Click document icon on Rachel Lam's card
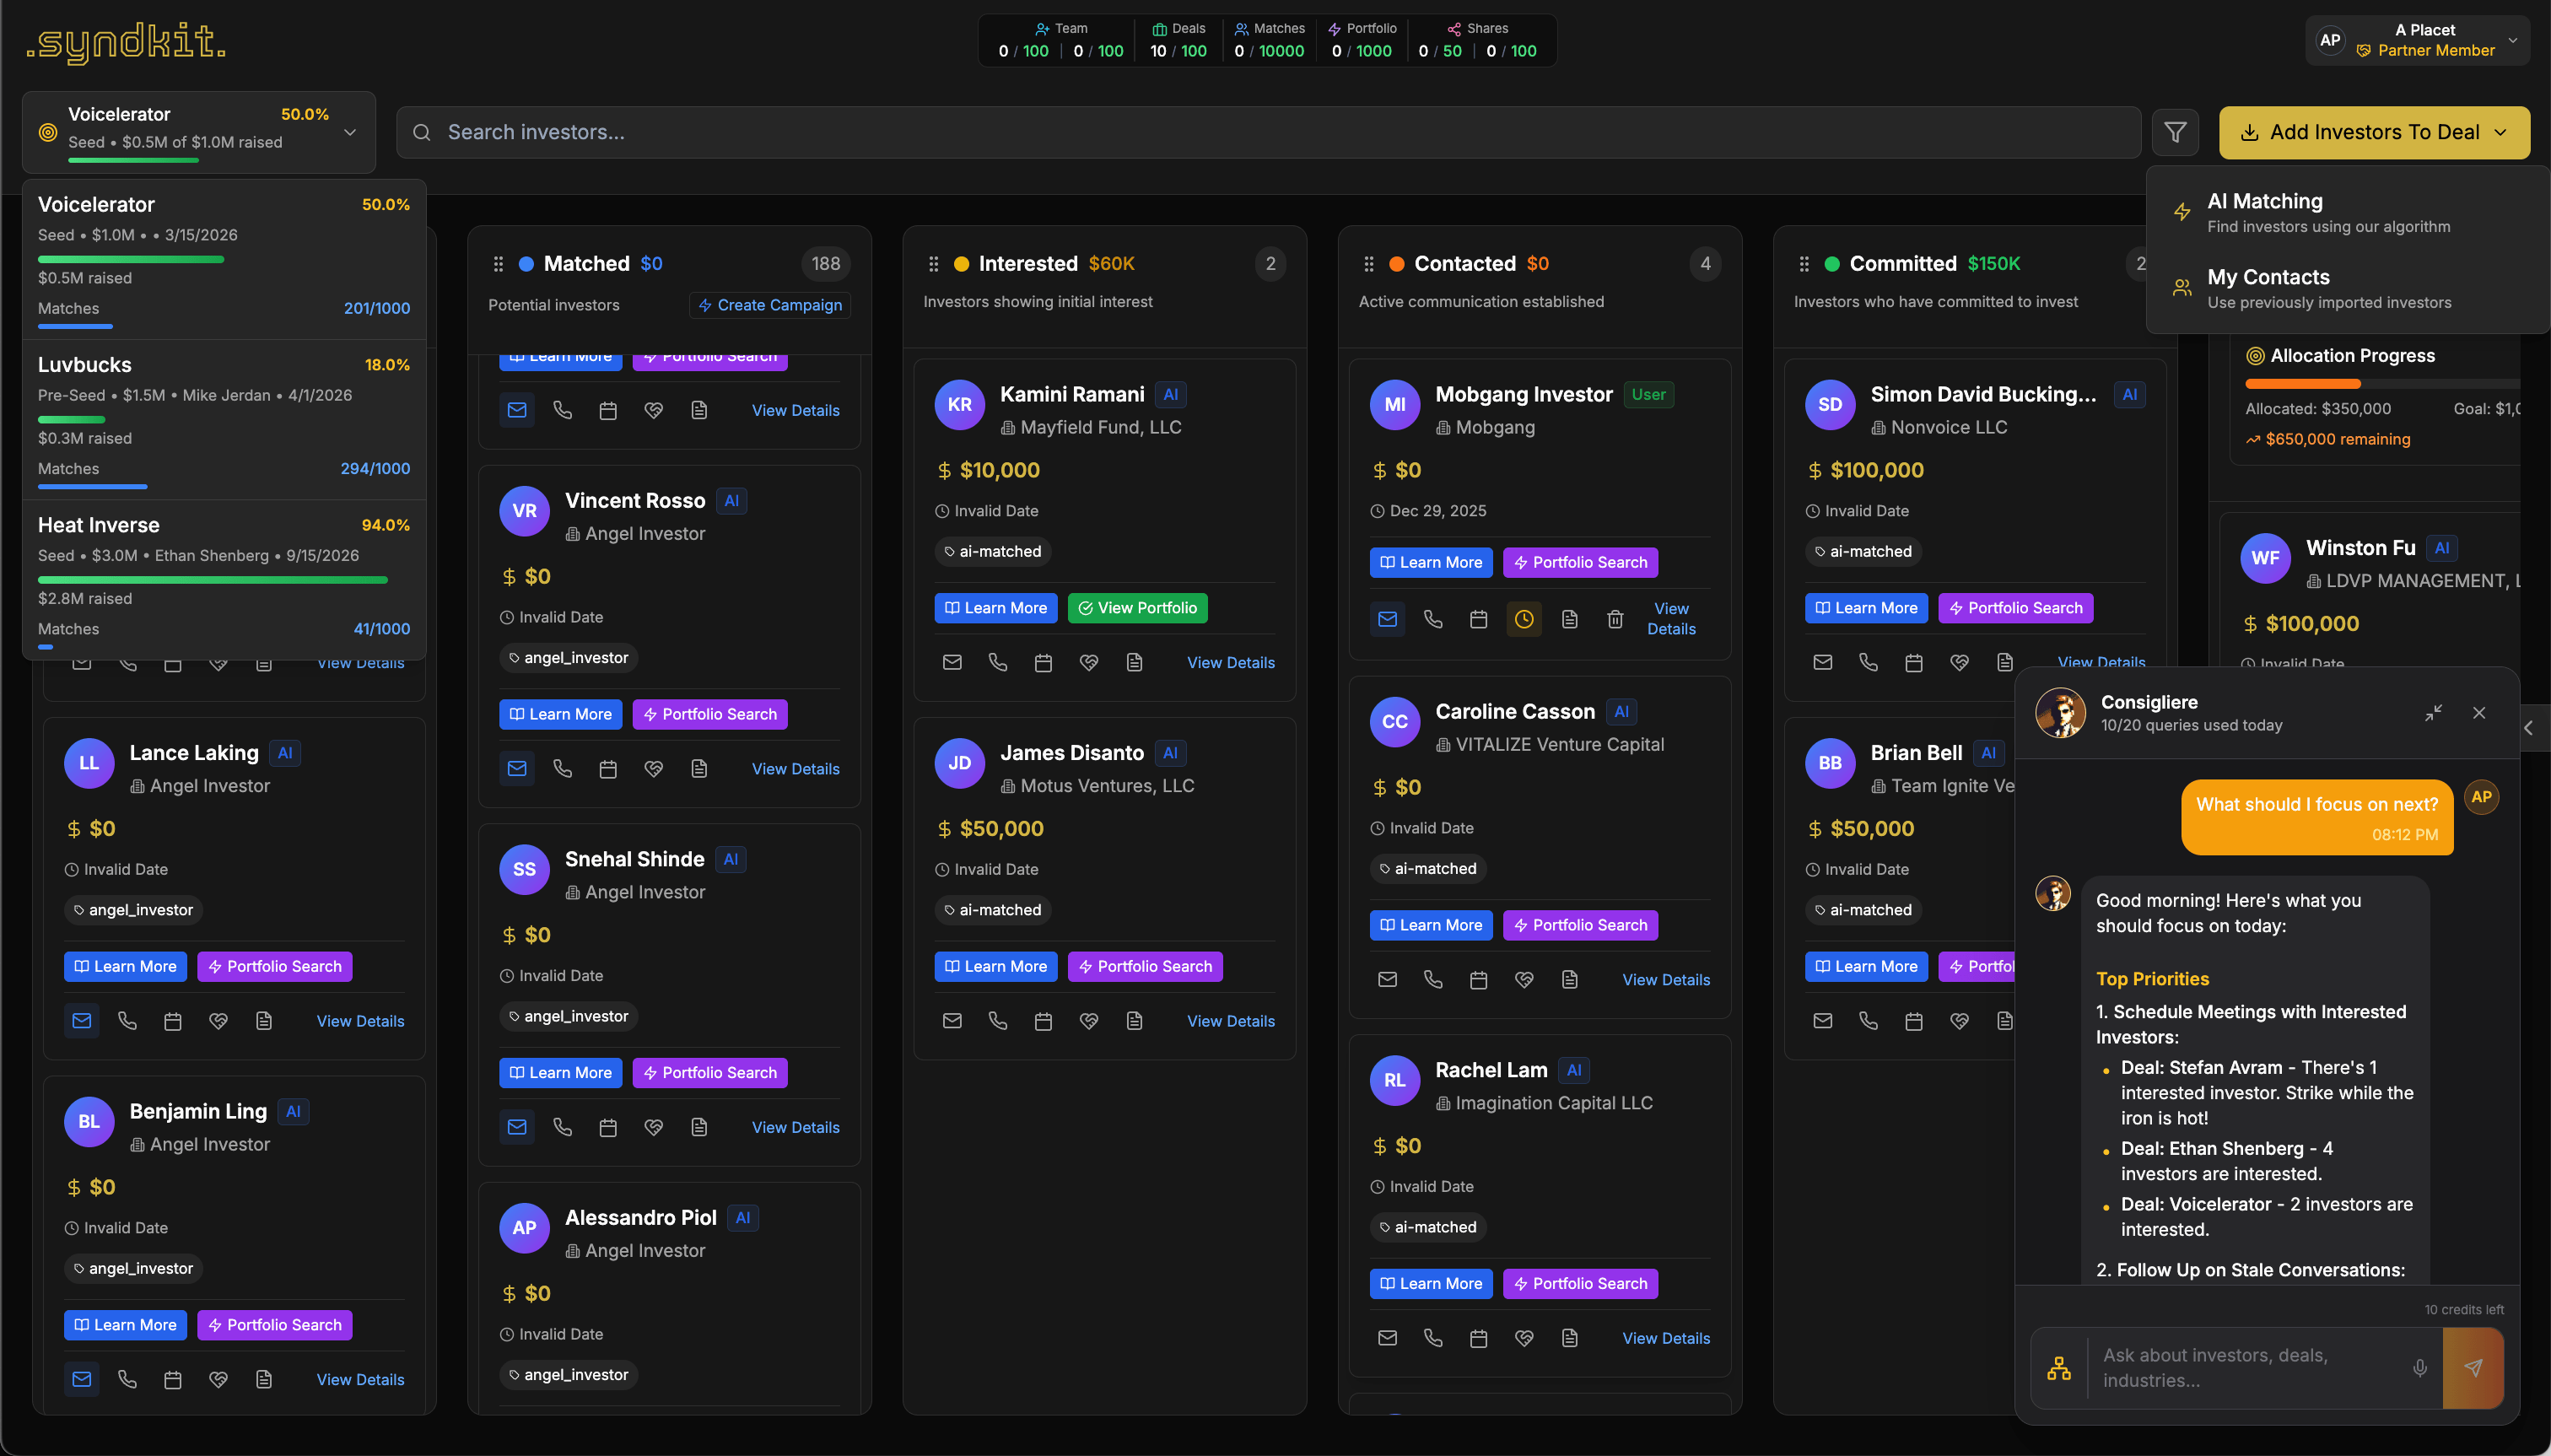The image size is (2551, 1456). [x=1569, y=1338]
